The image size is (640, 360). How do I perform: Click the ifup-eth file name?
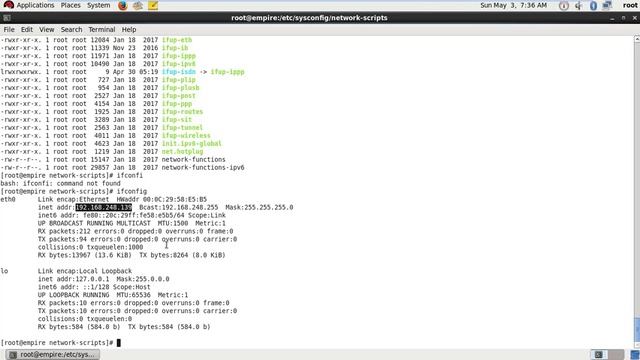(177, 40)
